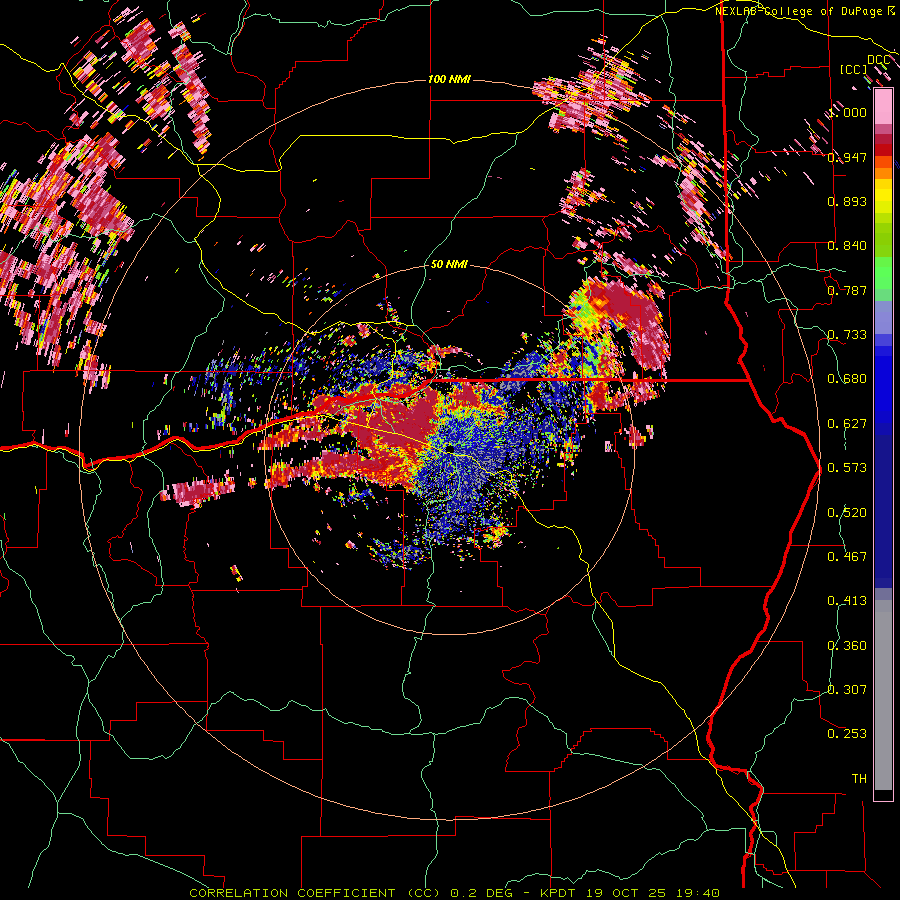Click the 0.360 scale value

pyautogui.click(x=847, y=646)
